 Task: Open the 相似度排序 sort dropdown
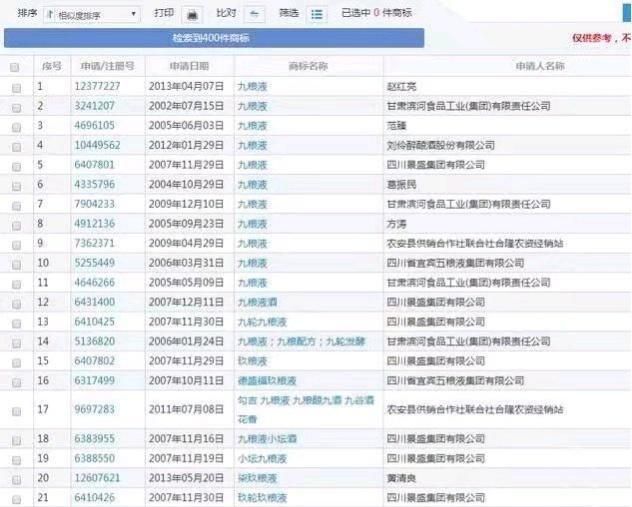92,14
